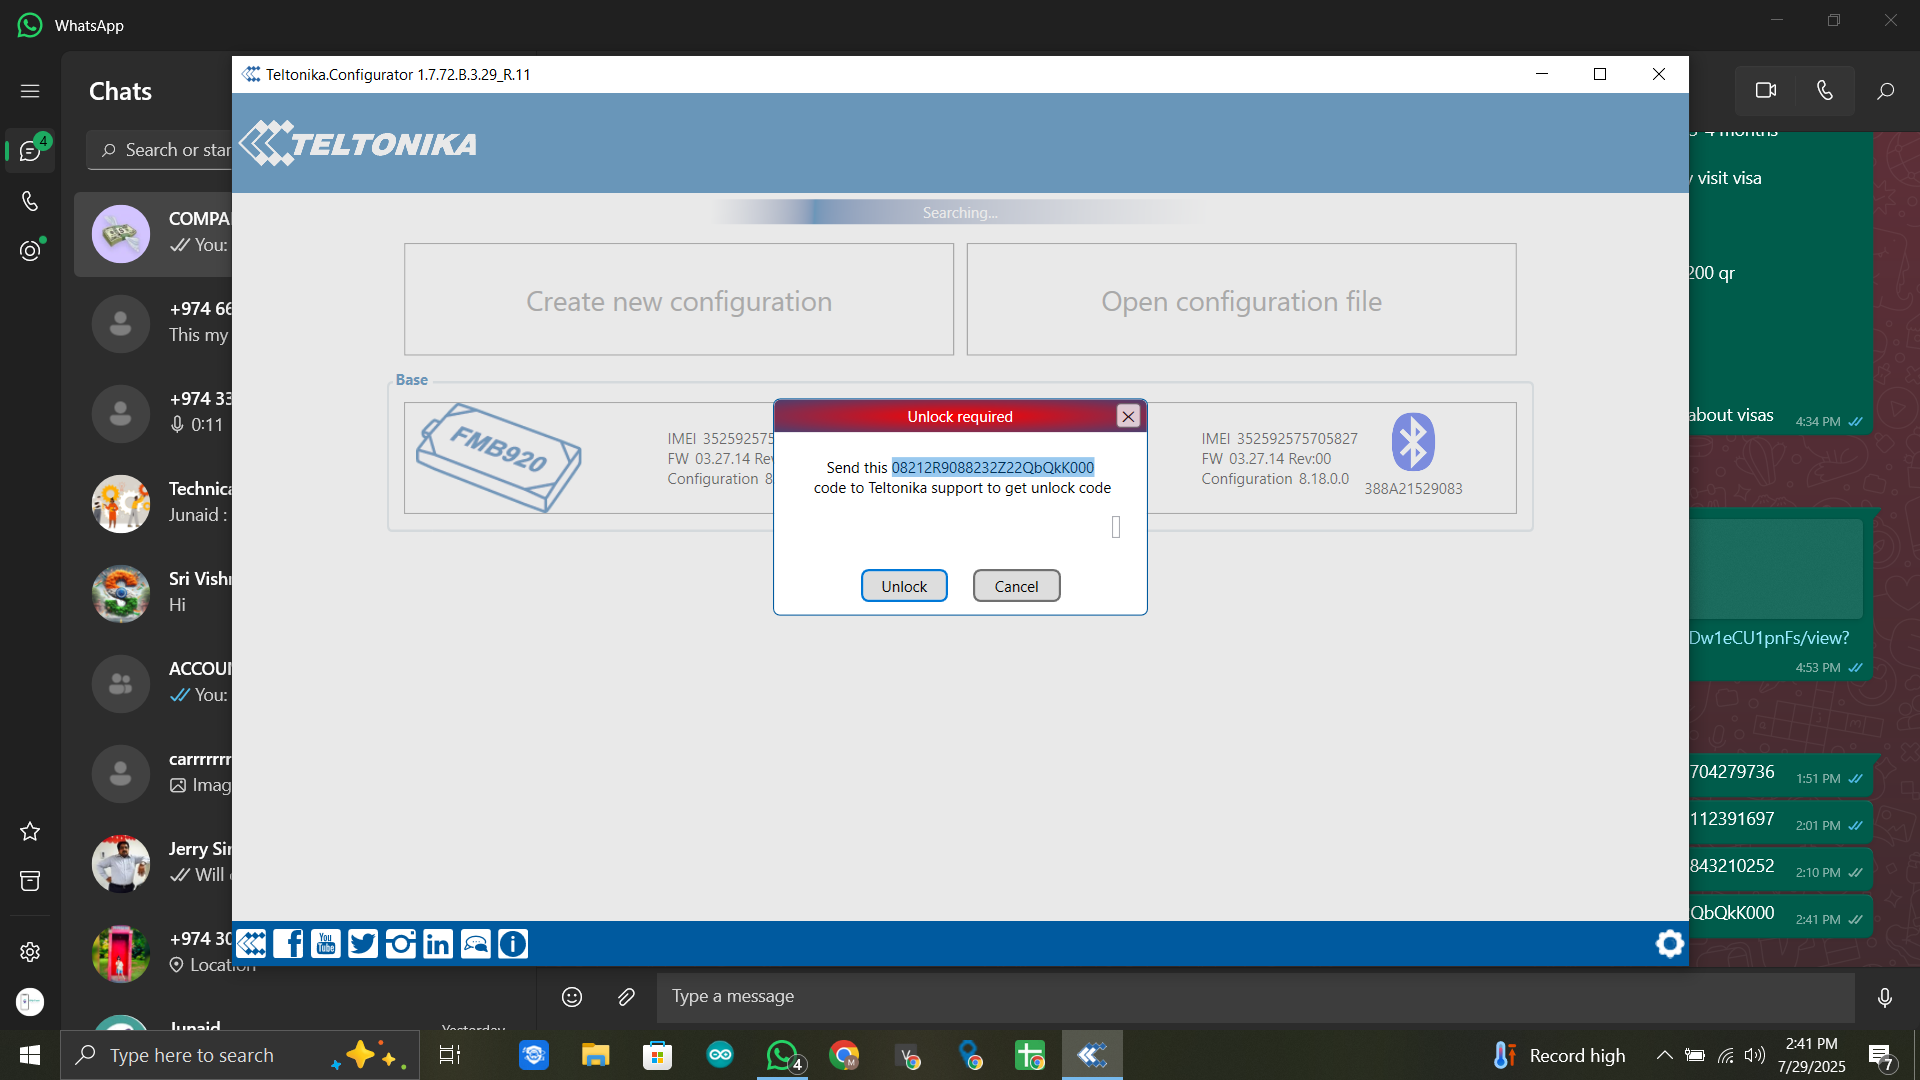Click the unlock code input field
This screenshot has width=1920, height=1080.
1116,527
